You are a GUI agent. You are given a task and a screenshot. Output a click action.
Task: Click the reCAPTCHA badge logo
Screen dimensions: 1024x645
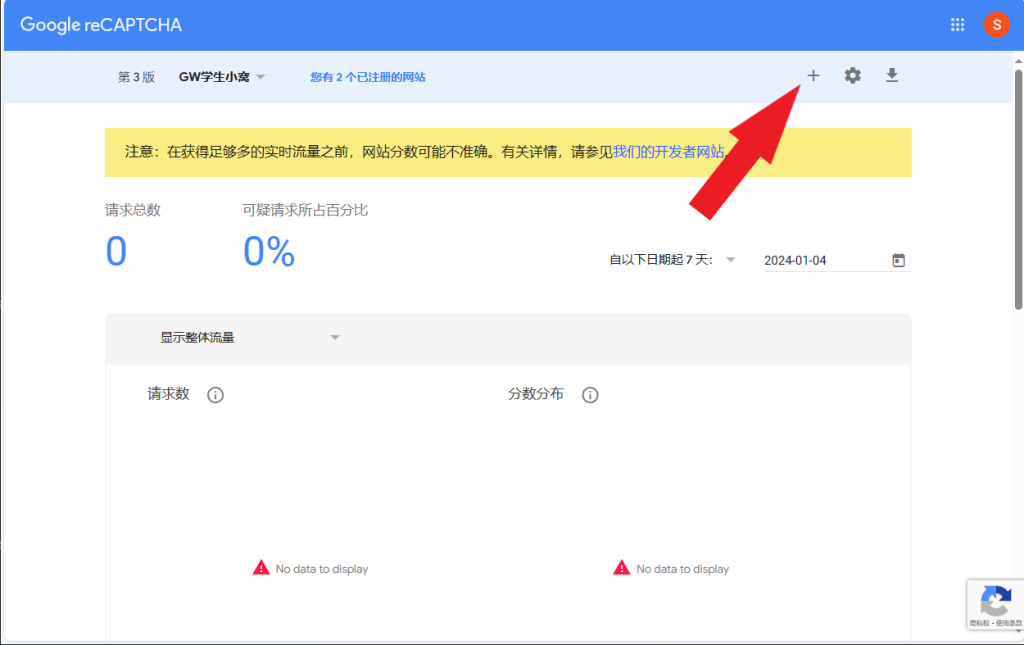coord(996,601)
